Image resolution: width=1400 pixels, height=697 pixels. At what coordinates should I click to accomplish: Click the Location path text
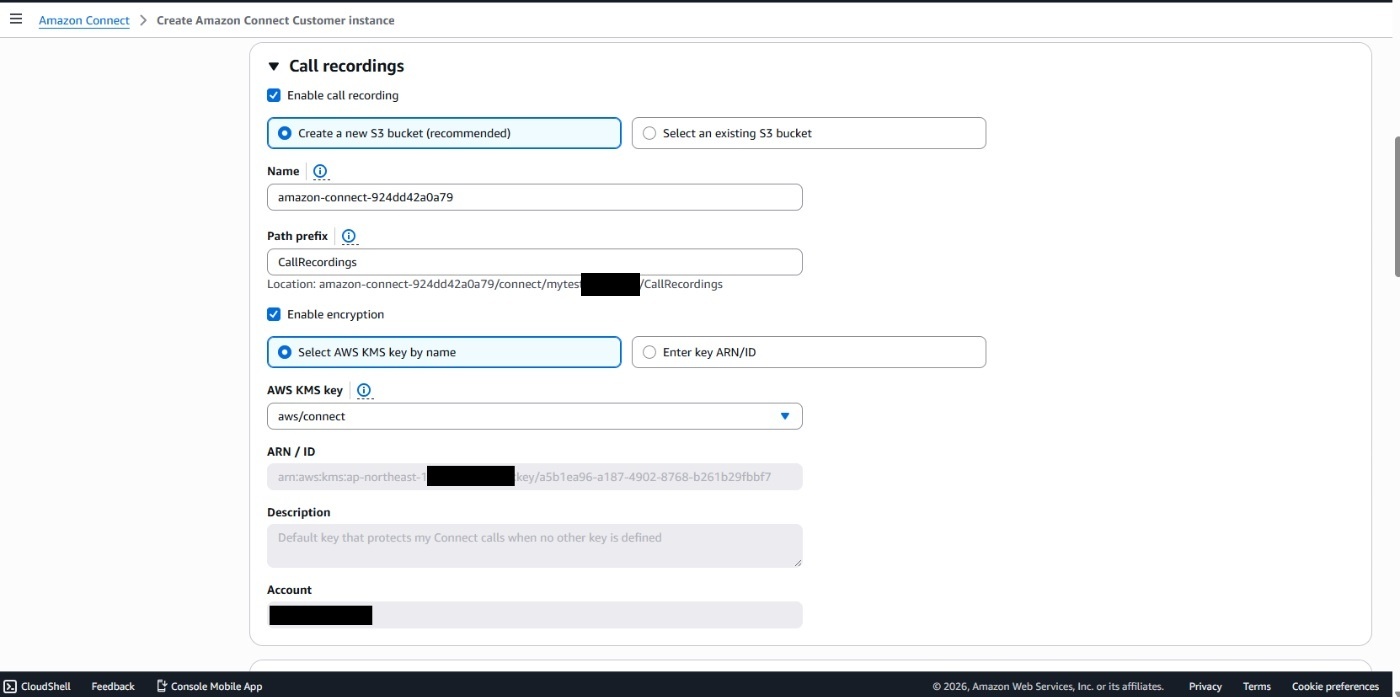[495, 284]
